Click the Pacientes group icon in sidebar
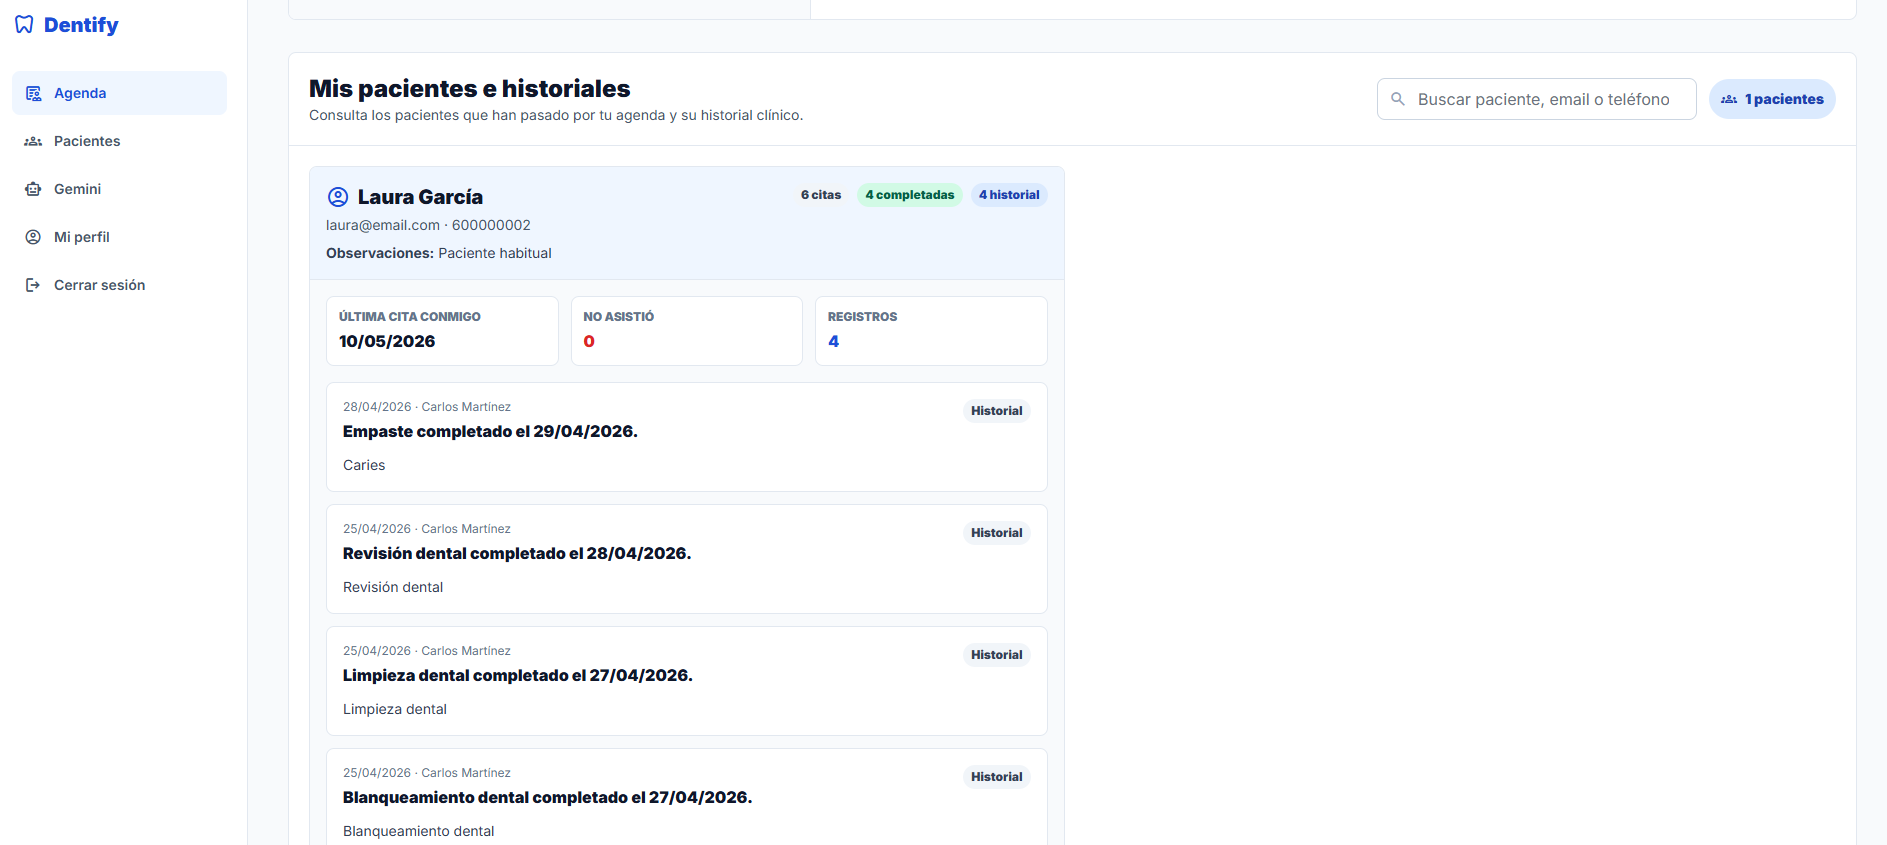The width and height of the screenshot is (1887, 845). [33, 141]
